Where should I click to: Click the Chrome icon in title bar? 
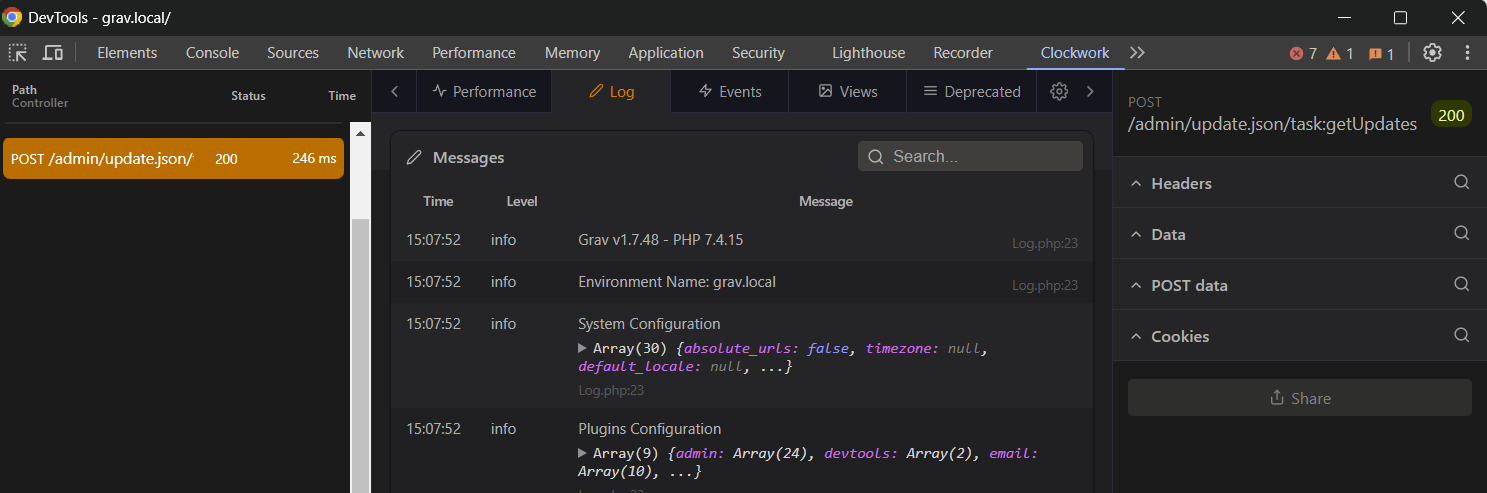(x=13, y=17)
